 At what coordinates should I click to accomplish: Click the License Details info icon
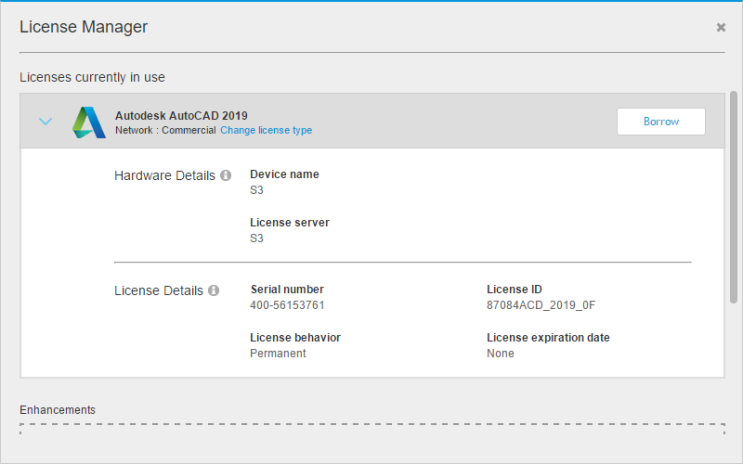(x=214, y=290)
